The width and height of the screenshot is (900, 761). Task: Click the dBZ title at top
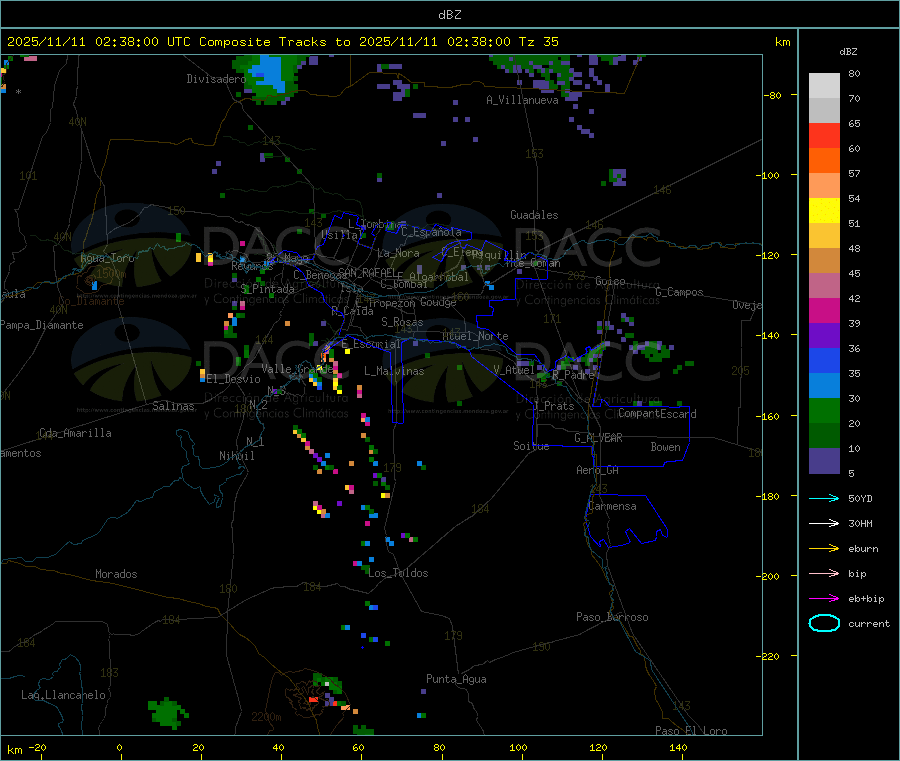(x=449, y=15)
